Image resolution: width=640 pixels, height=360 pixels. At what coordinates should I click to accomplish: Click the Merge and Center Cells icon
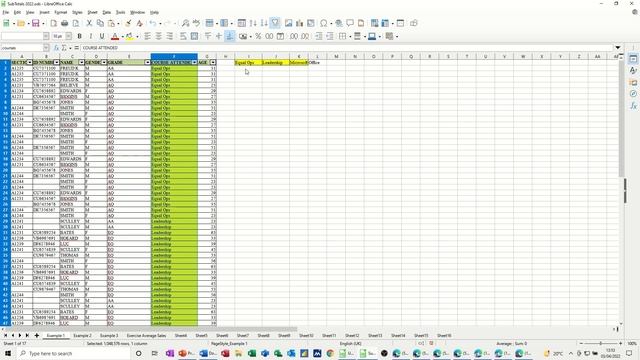pos(194,36)
